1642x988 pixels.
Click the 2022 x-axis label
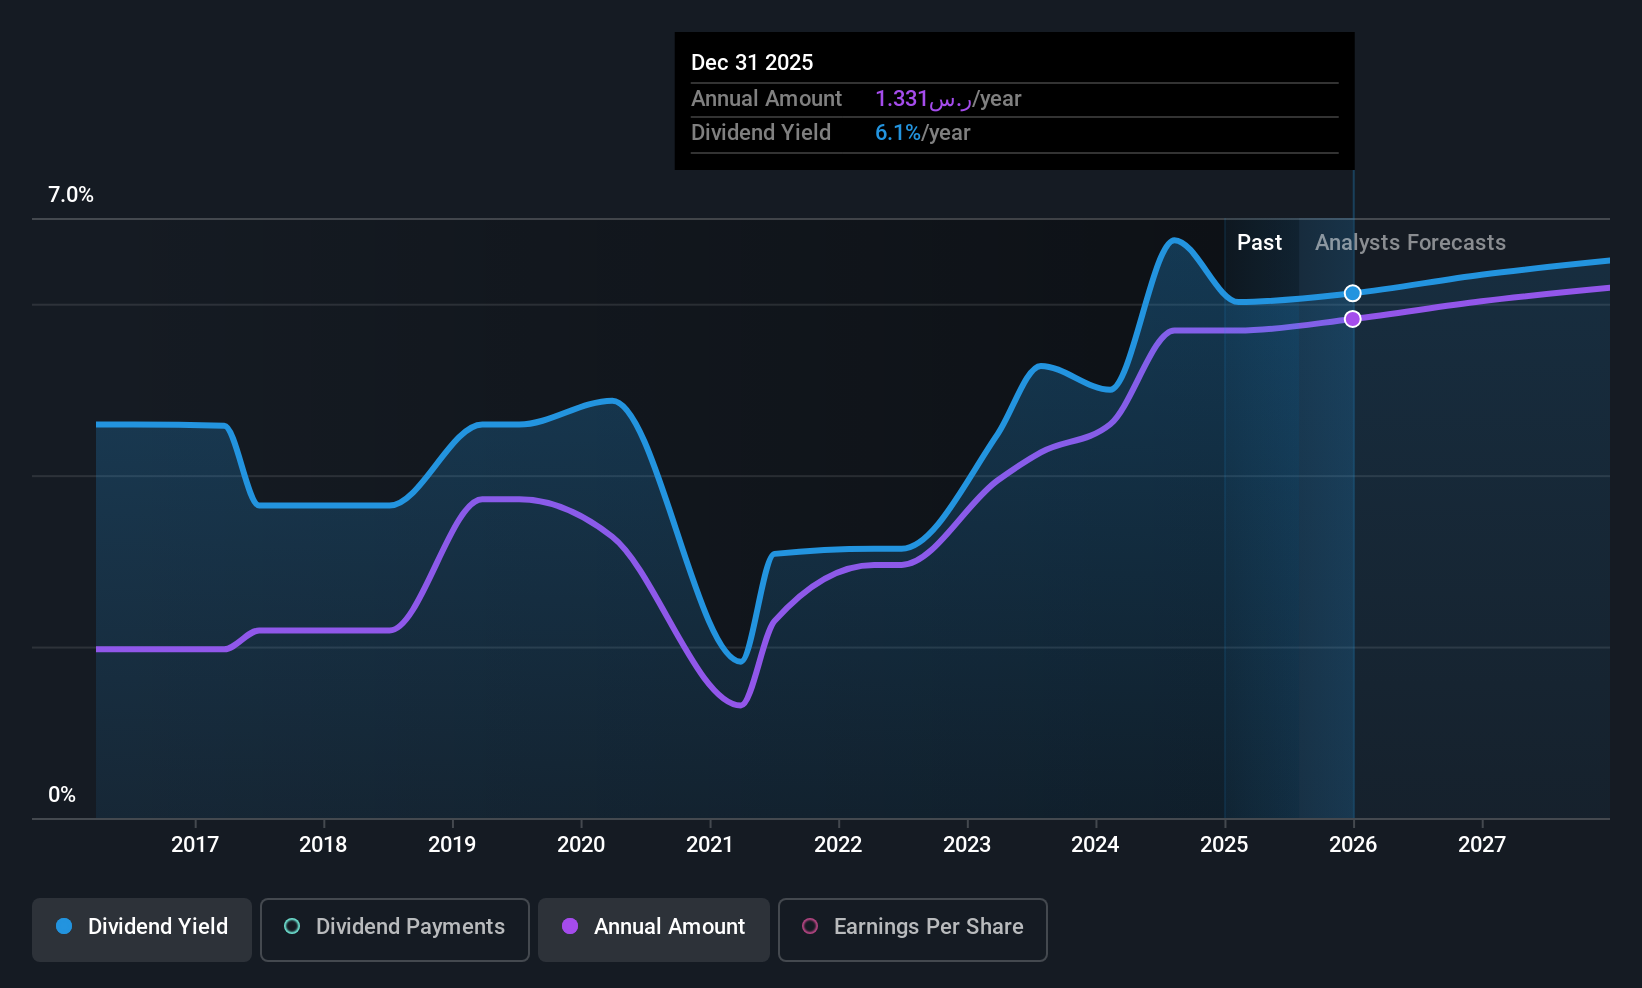point(838,845)
